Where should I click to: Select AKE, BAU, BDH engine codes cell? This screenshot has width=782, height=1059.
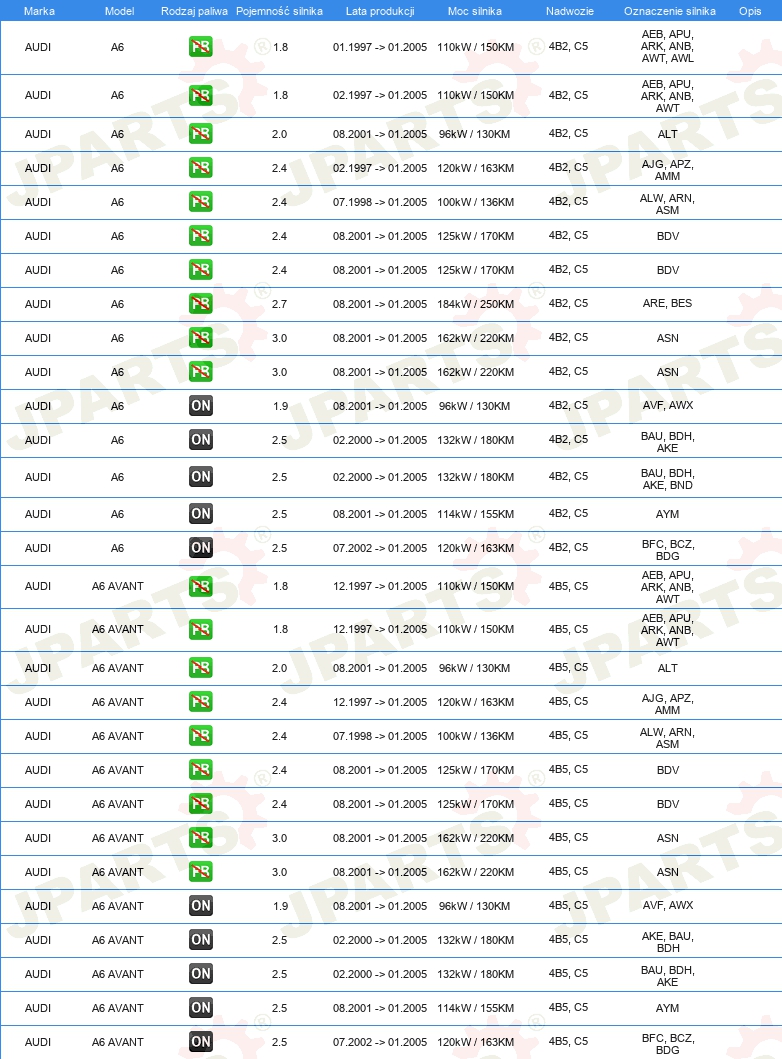pos(667,941)
